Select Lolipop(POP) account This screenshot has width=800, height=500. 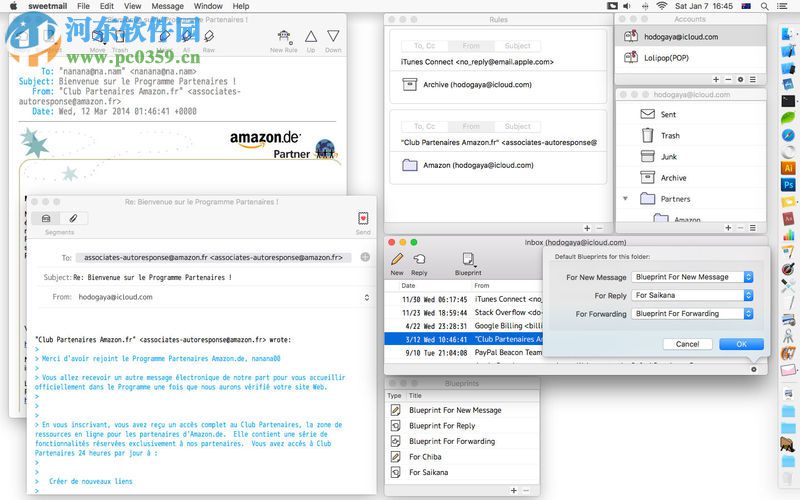pyautogui.click(x=691, y=58)
